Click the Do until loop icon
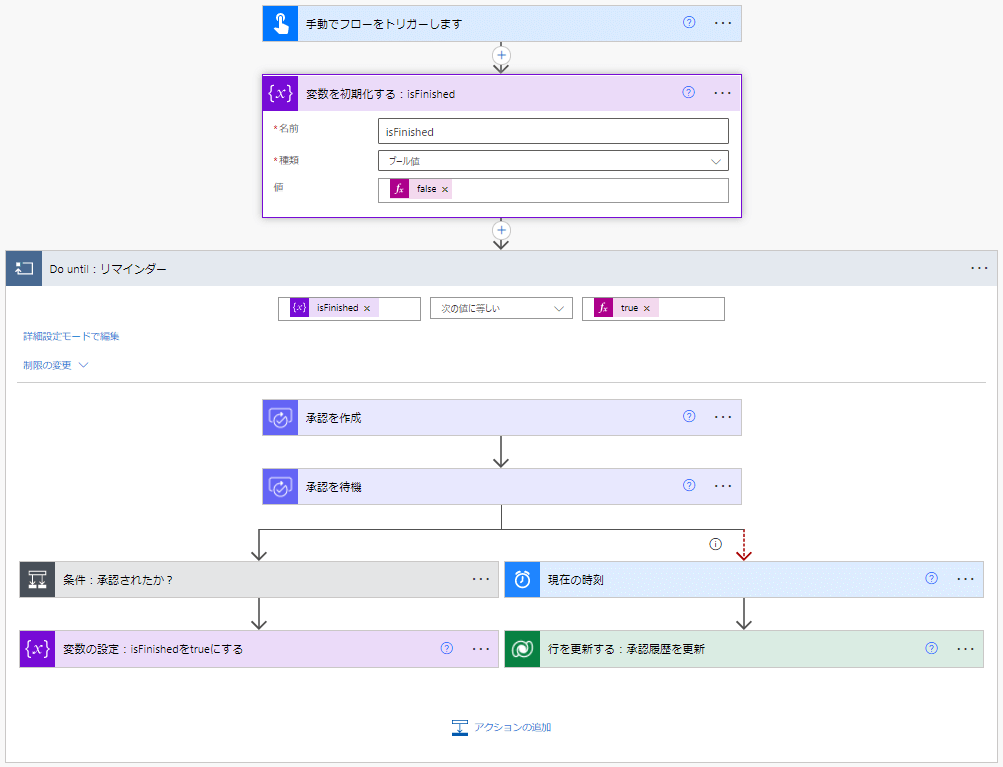The height and width of the screenshot is (767, 1003). pos(24,269)
